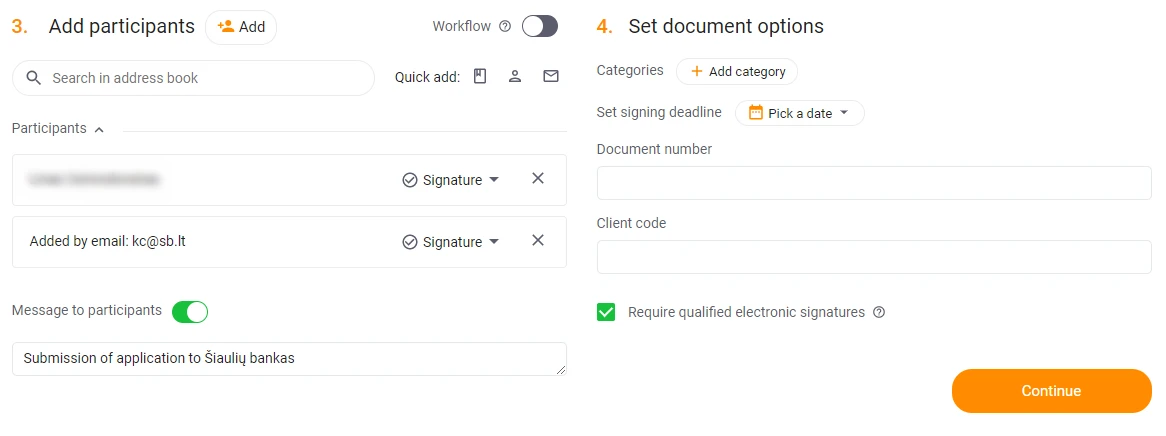Open Signature dropdown for kc@sb.lt participant
The image size is (1166, 436).
pos(451,242)
